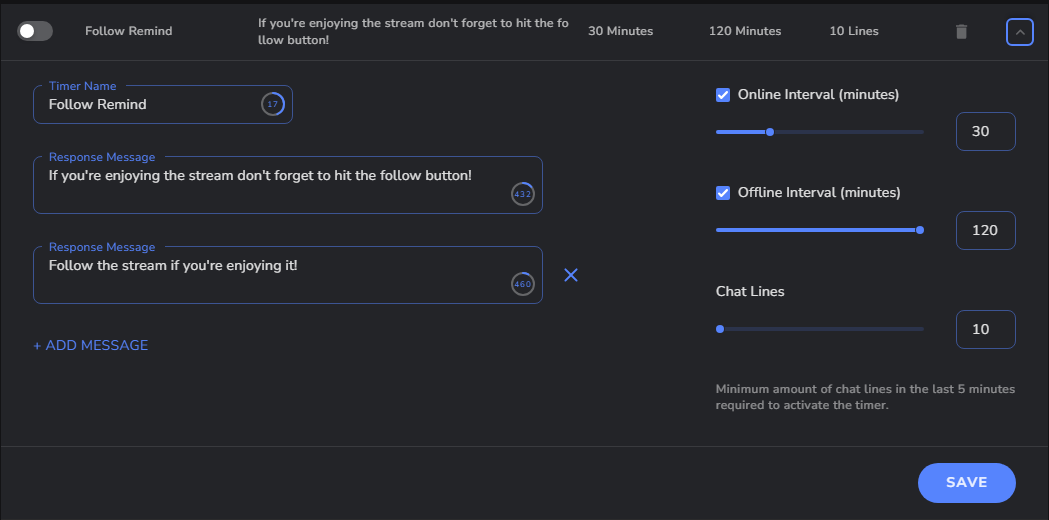Click the second Response Message text box
The width and height of the screenshot is (1049, 520).
[x=288, y=275]
